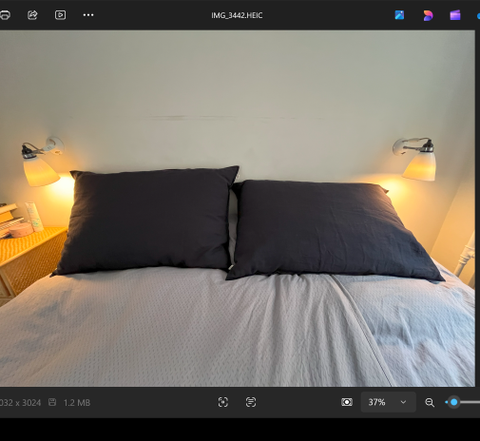This screenshot has width=480, height=441.
Task: Toggle the fit to window icon
Action: tap(347, 402)
